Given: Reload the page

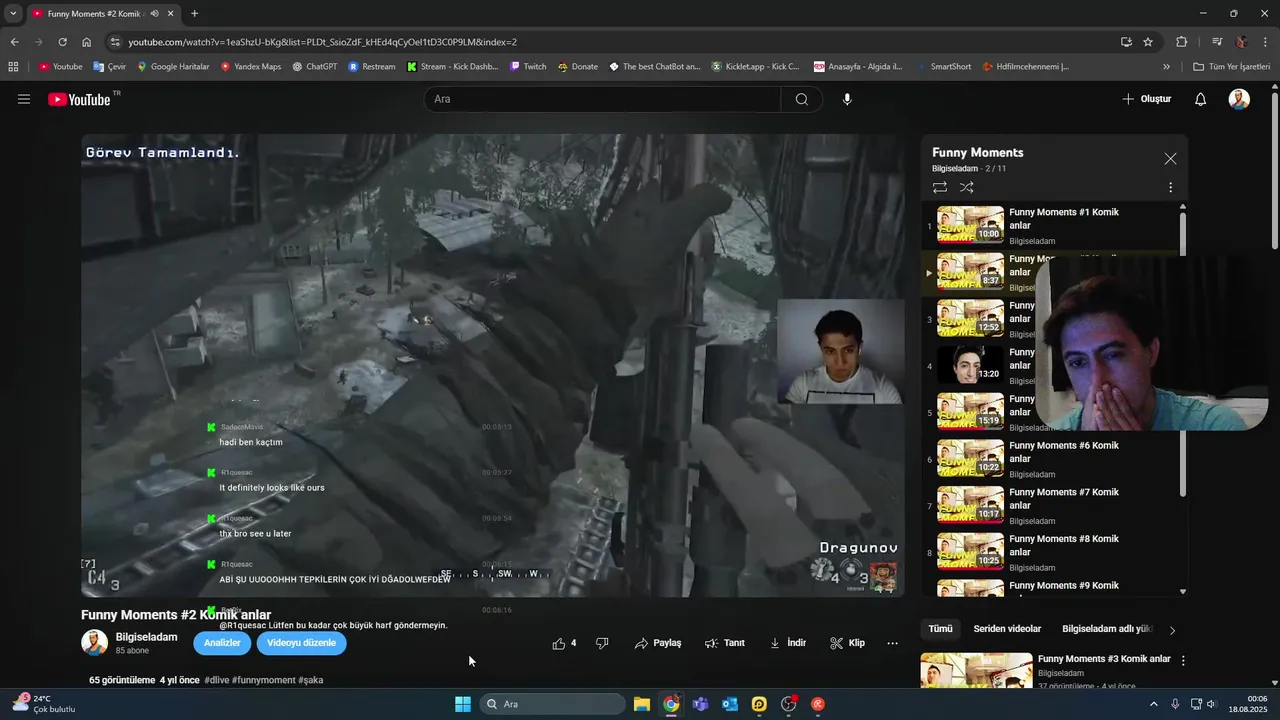Looking at the screenshot, I should (62, 42).
